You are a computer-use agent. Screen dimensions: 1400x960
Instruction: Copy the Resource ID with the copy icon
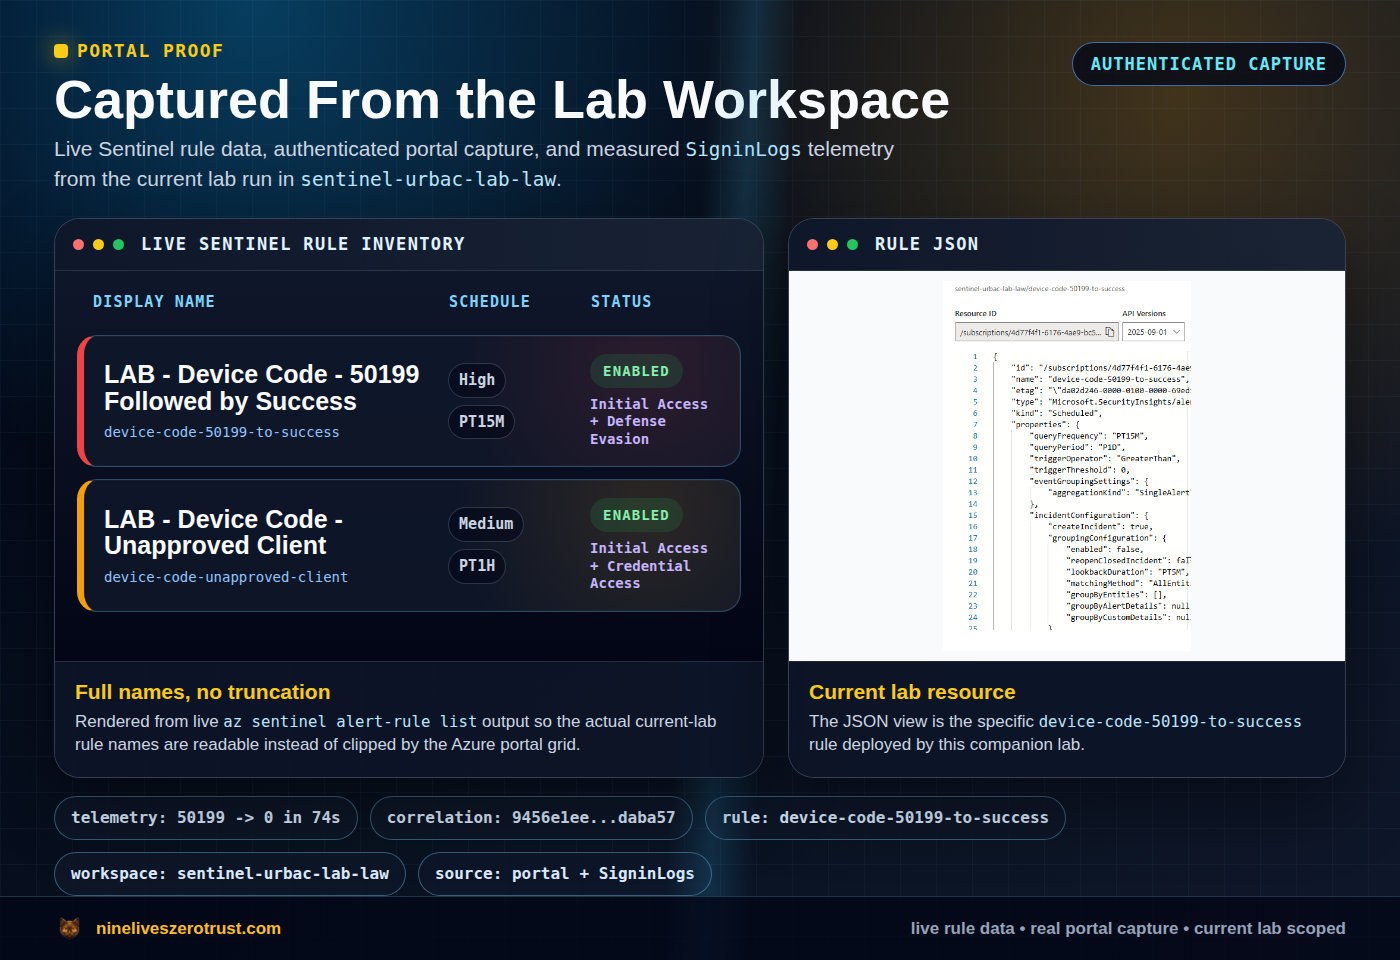pyautogui.click(x=1109, y=332)
